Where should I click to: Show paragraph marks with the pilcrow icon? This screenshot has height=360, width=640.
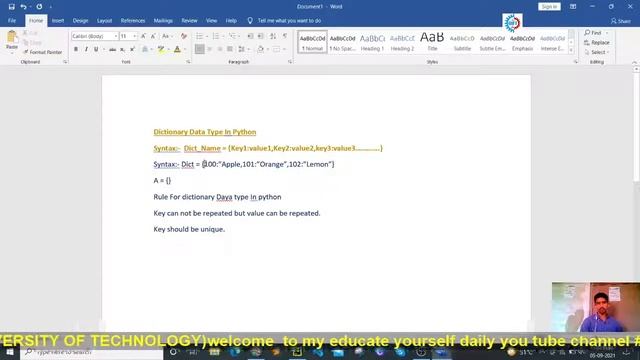point(285,36)
